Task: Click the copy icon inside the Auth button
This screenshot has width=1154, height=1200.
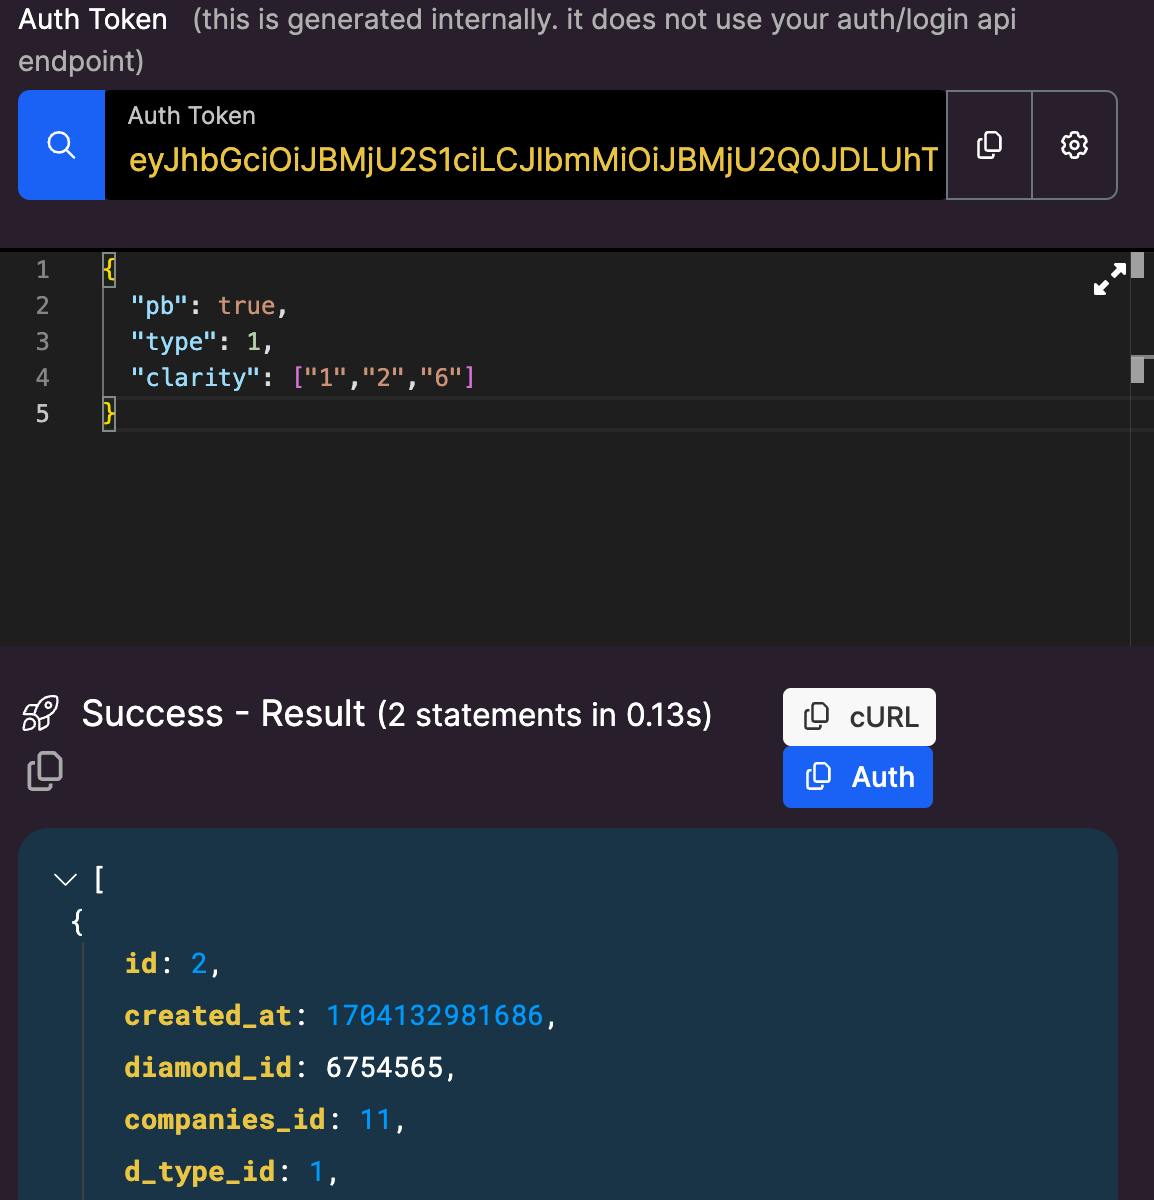Action: tap(818, 776)
